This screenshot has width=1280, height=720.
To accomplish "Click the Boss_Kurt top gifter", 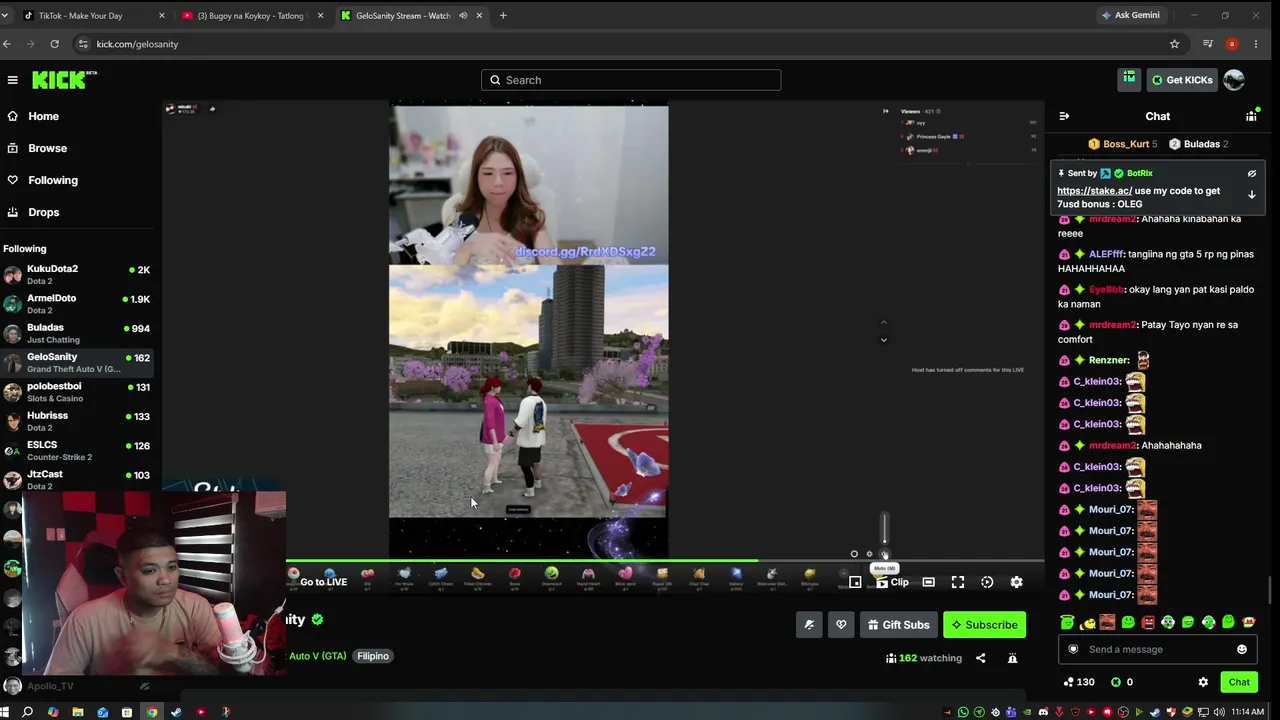I will click(x=1123, y=144).
